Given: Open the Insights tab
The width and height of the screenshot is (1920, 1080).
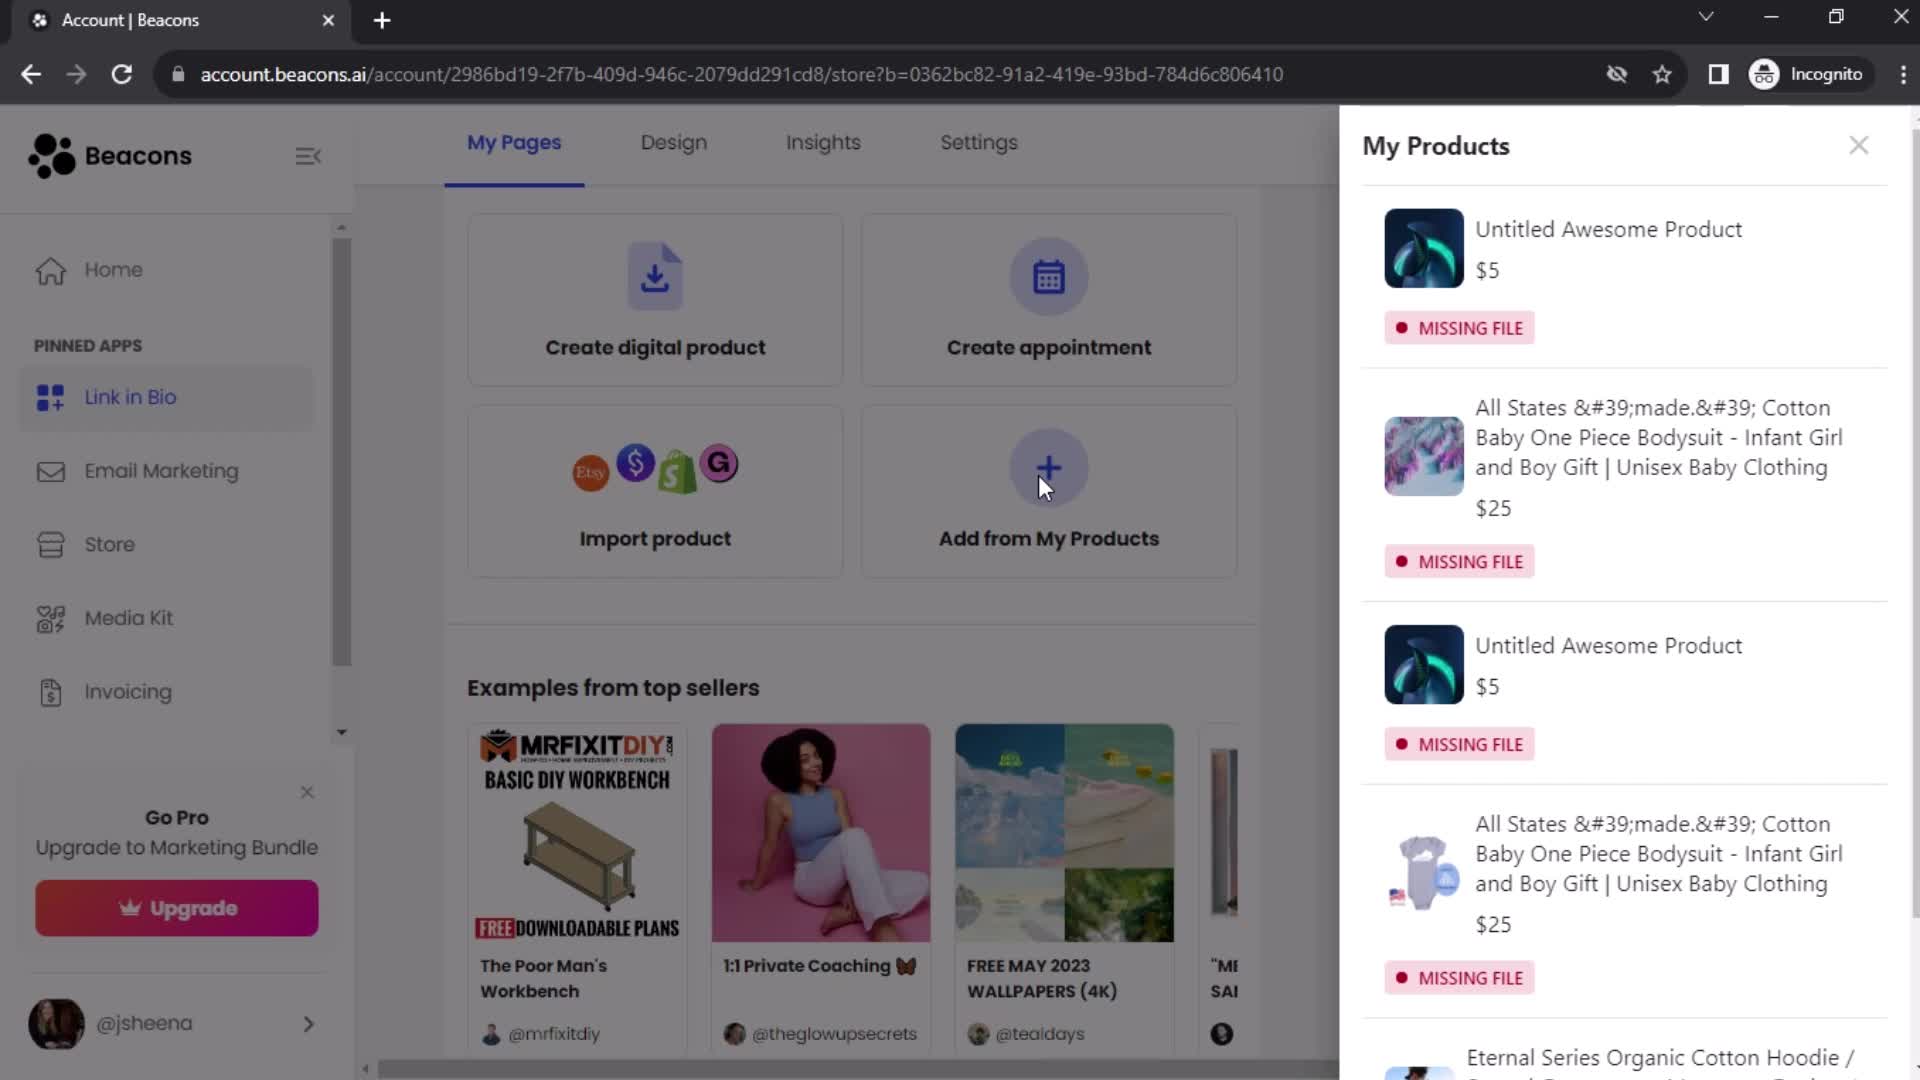Looking at the screenshot, I should [822, 142].
